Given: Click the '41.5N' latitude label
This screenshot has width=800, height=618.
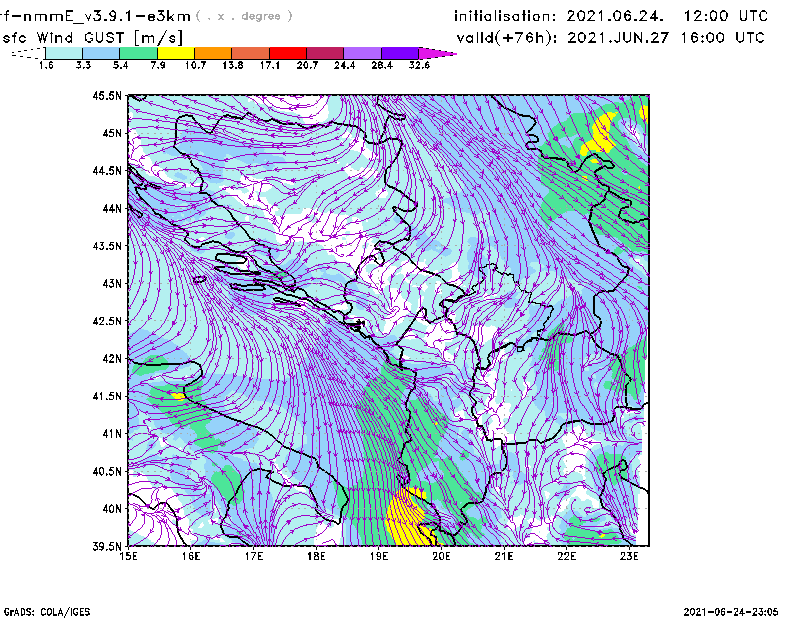Looking at the screenshot, I should [107, 396].
